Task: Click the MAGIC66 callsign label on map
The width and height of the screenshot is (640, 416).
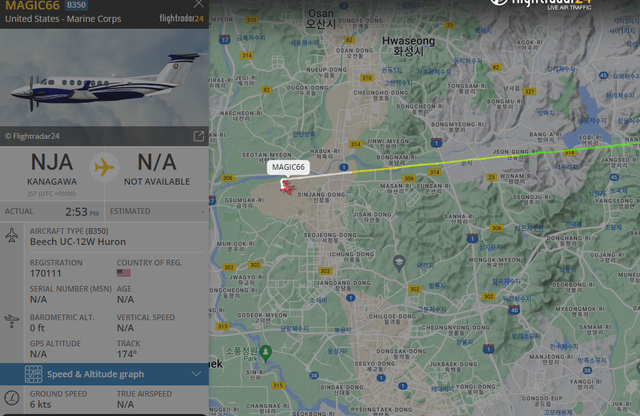Action: (288, 167)
